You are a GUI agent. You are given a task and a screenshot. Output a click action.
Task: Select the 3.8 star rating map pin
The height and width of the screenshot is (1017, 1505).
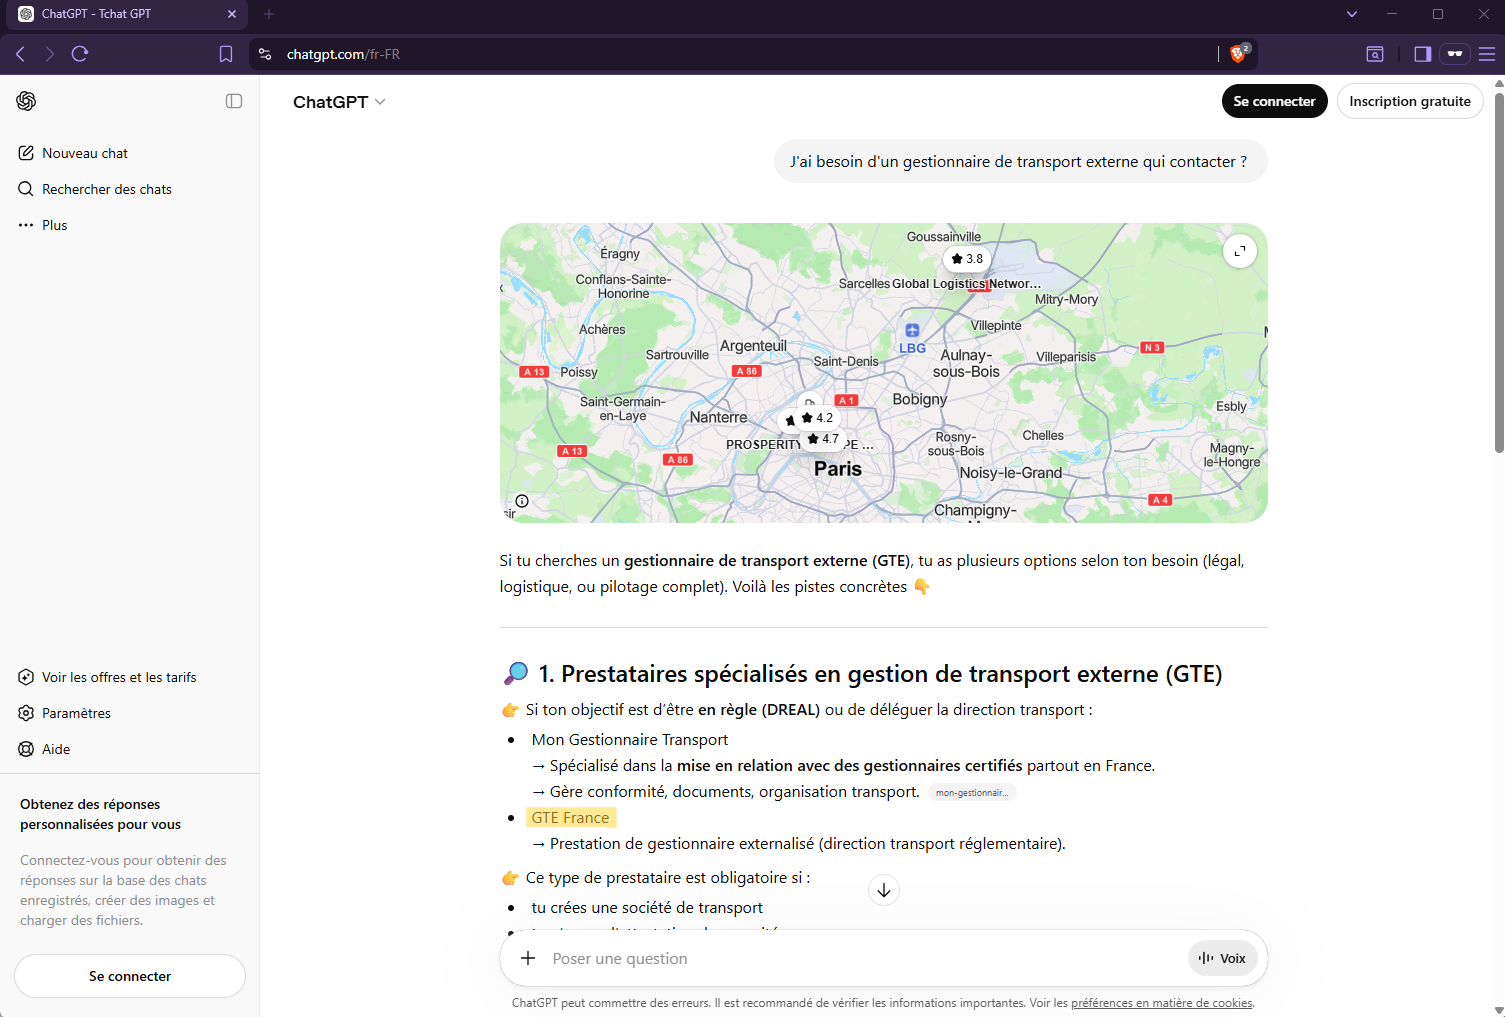pyautogui.click(x=967, y=259)
